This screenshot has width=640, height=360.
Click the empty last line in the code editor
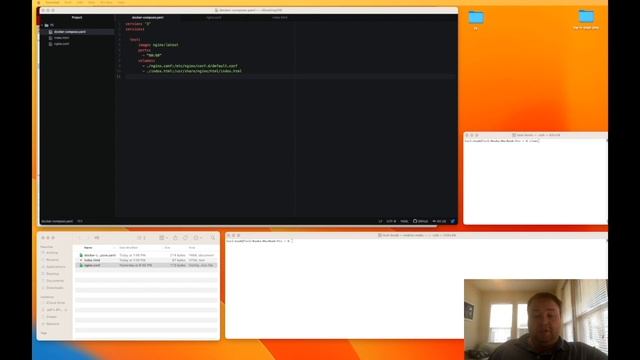pyautogui.click(x=290, y=76)
